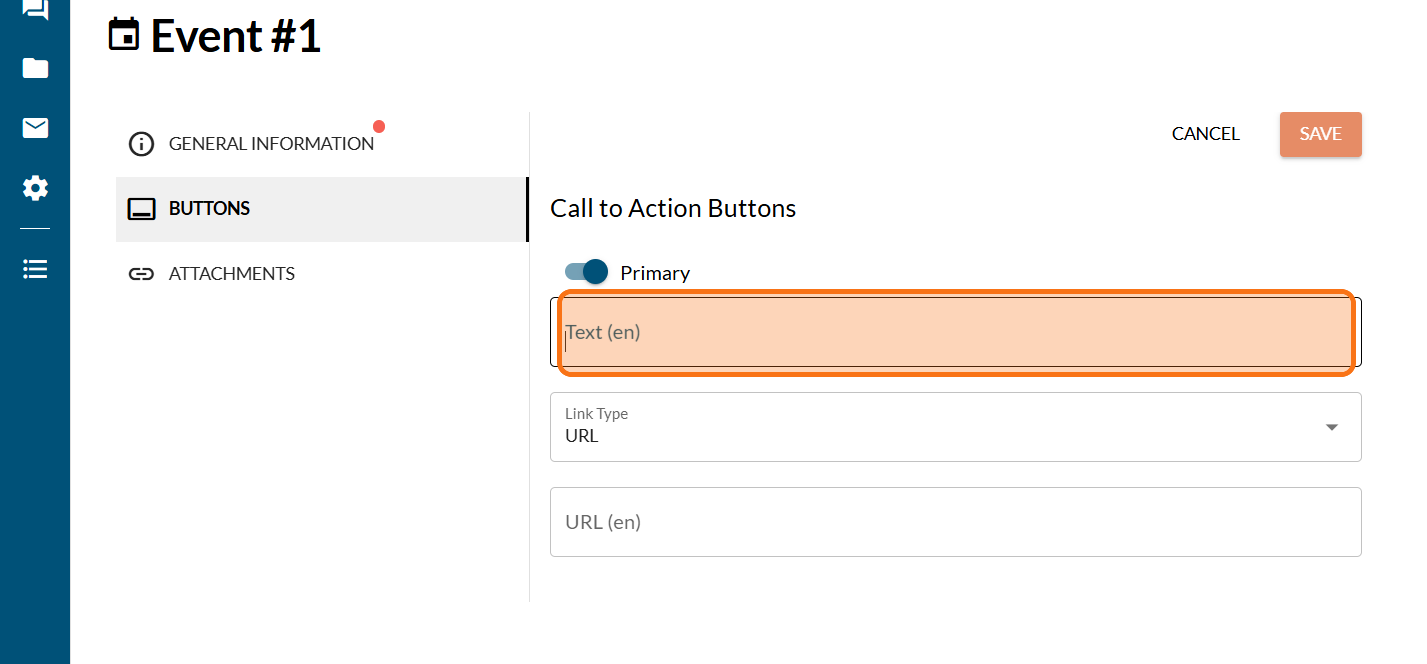
Task: Open the settings gear icon
Action: coord(35,188)
